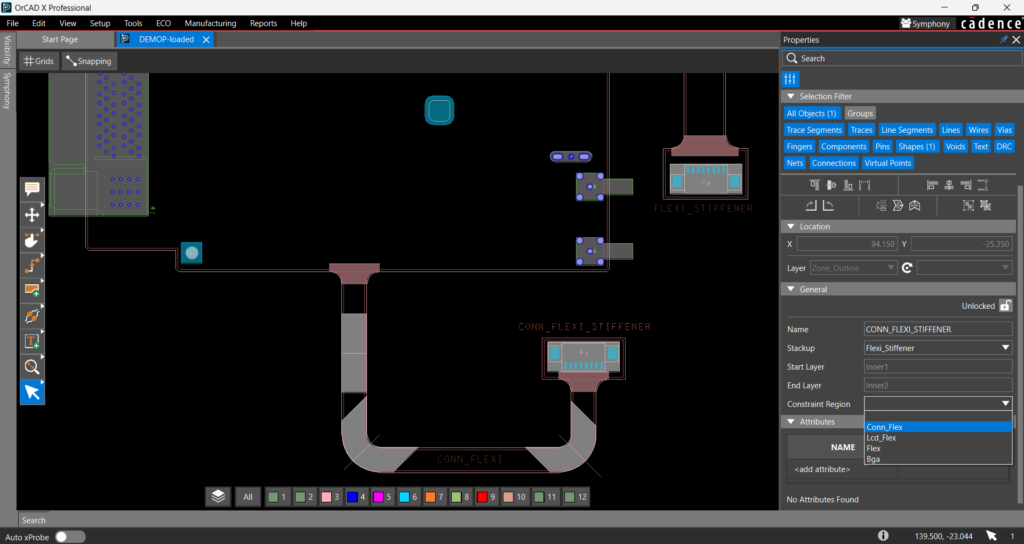Open the Reports menu
This screenshot has height=544, width=1024.
pos(263,24)
